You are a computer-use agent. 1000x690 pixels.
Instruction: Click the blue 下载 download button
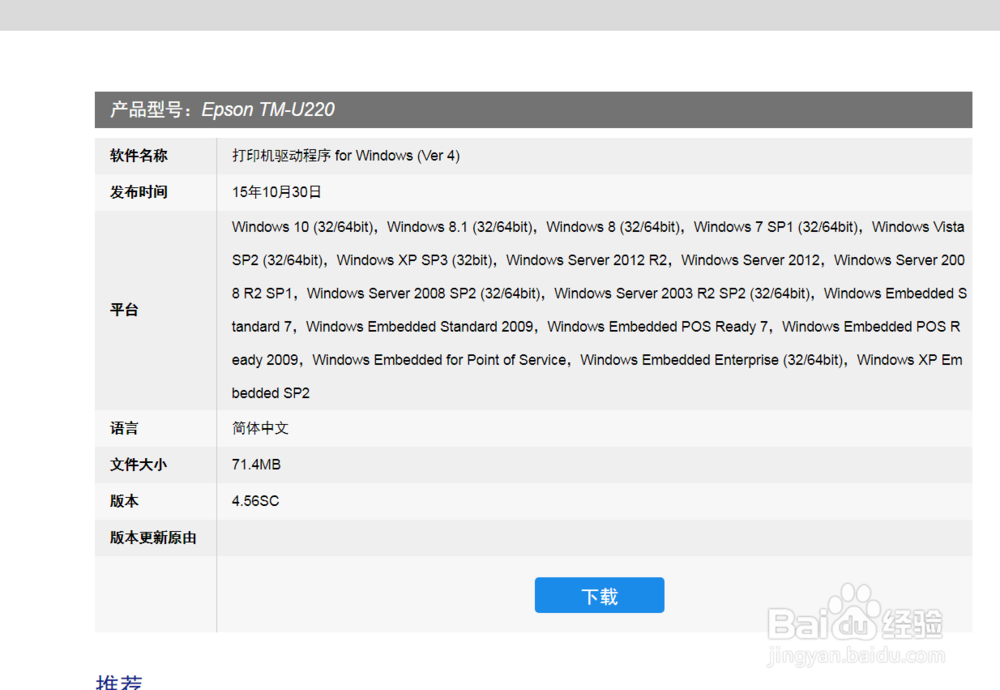coord(599,595)
